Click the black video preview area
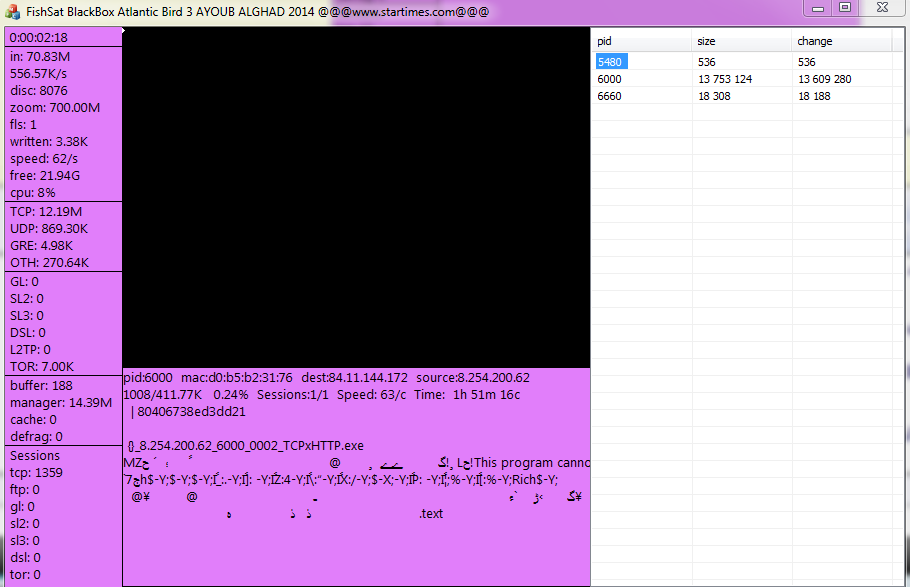Viewport: 910px width, 587px height. click(356, 197)
